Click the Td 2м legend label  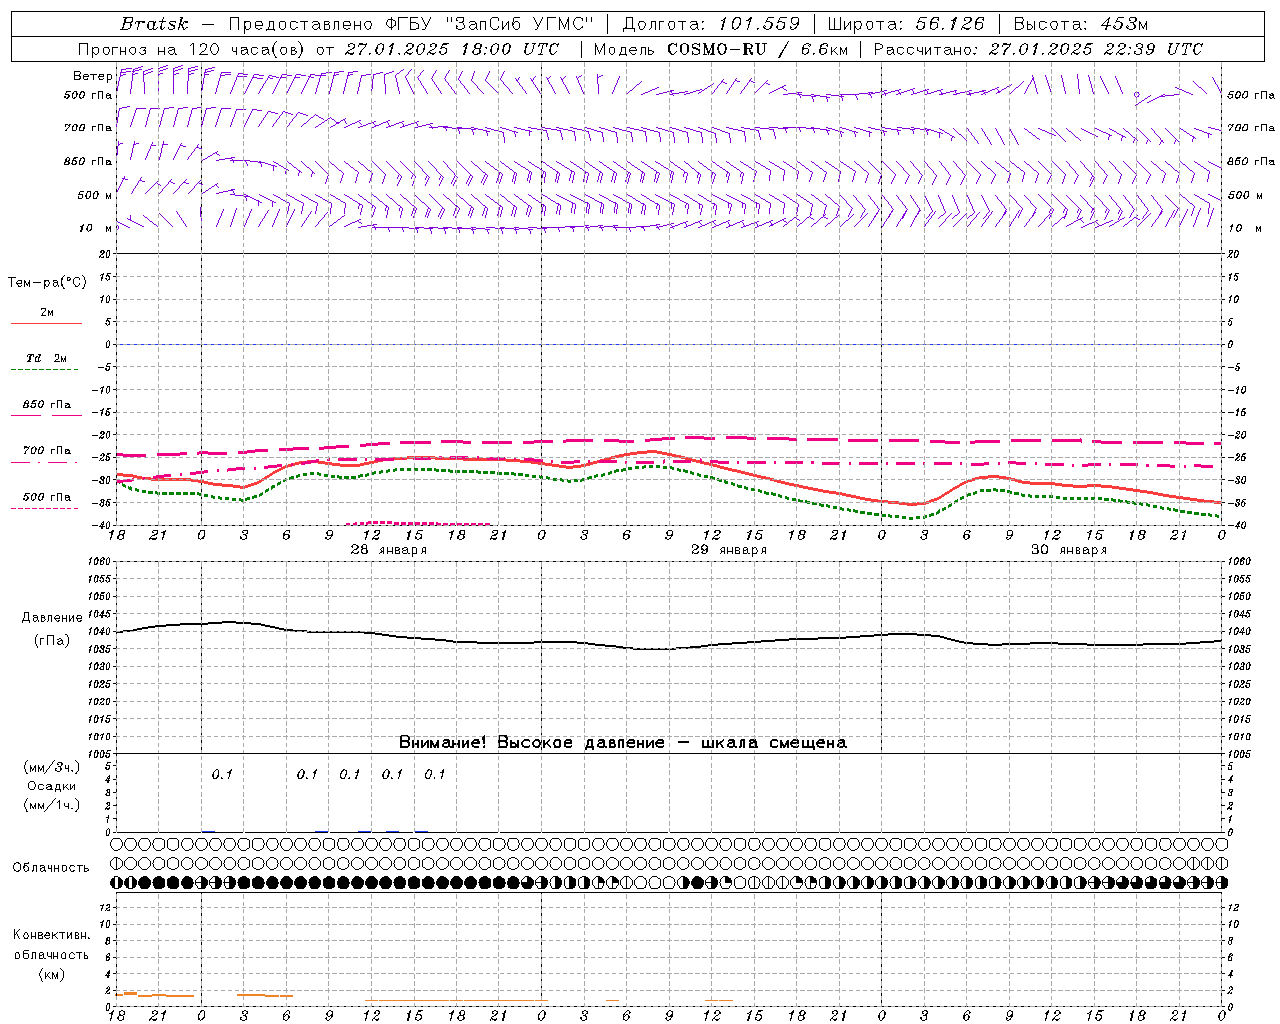point(46,358)
